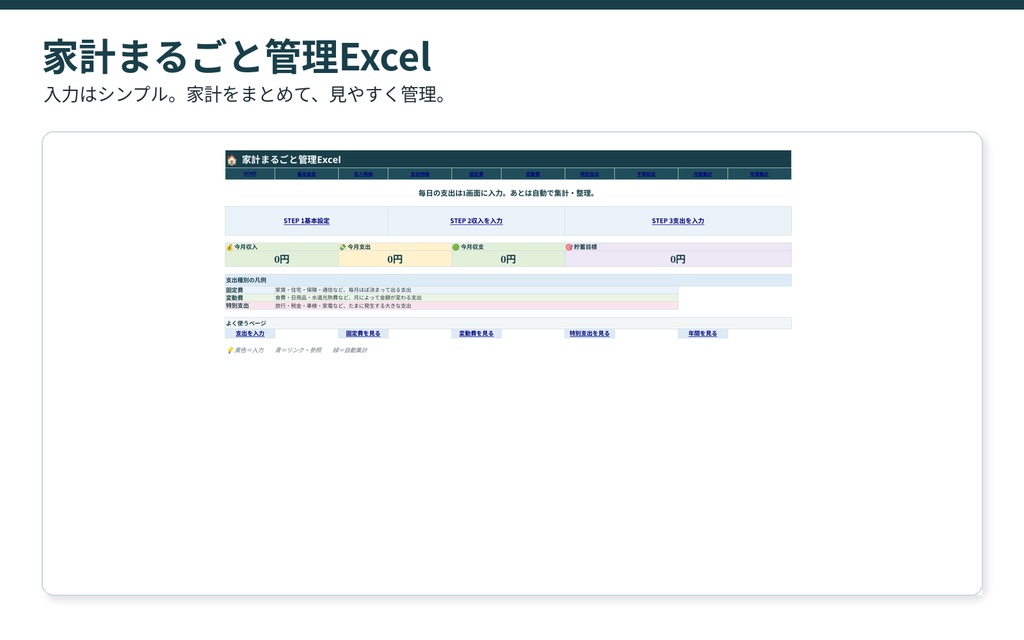Click the 食費・日用品・水道光熱費 description text
The height and width of the screenshot is (640, 1024).
tap(348, 298)
